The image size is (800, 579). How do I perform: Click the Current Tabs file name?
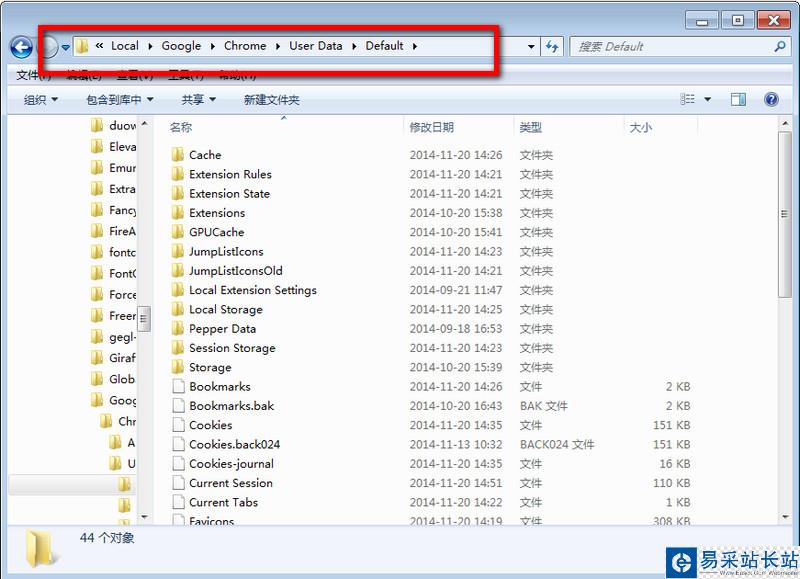pos(223,502)
